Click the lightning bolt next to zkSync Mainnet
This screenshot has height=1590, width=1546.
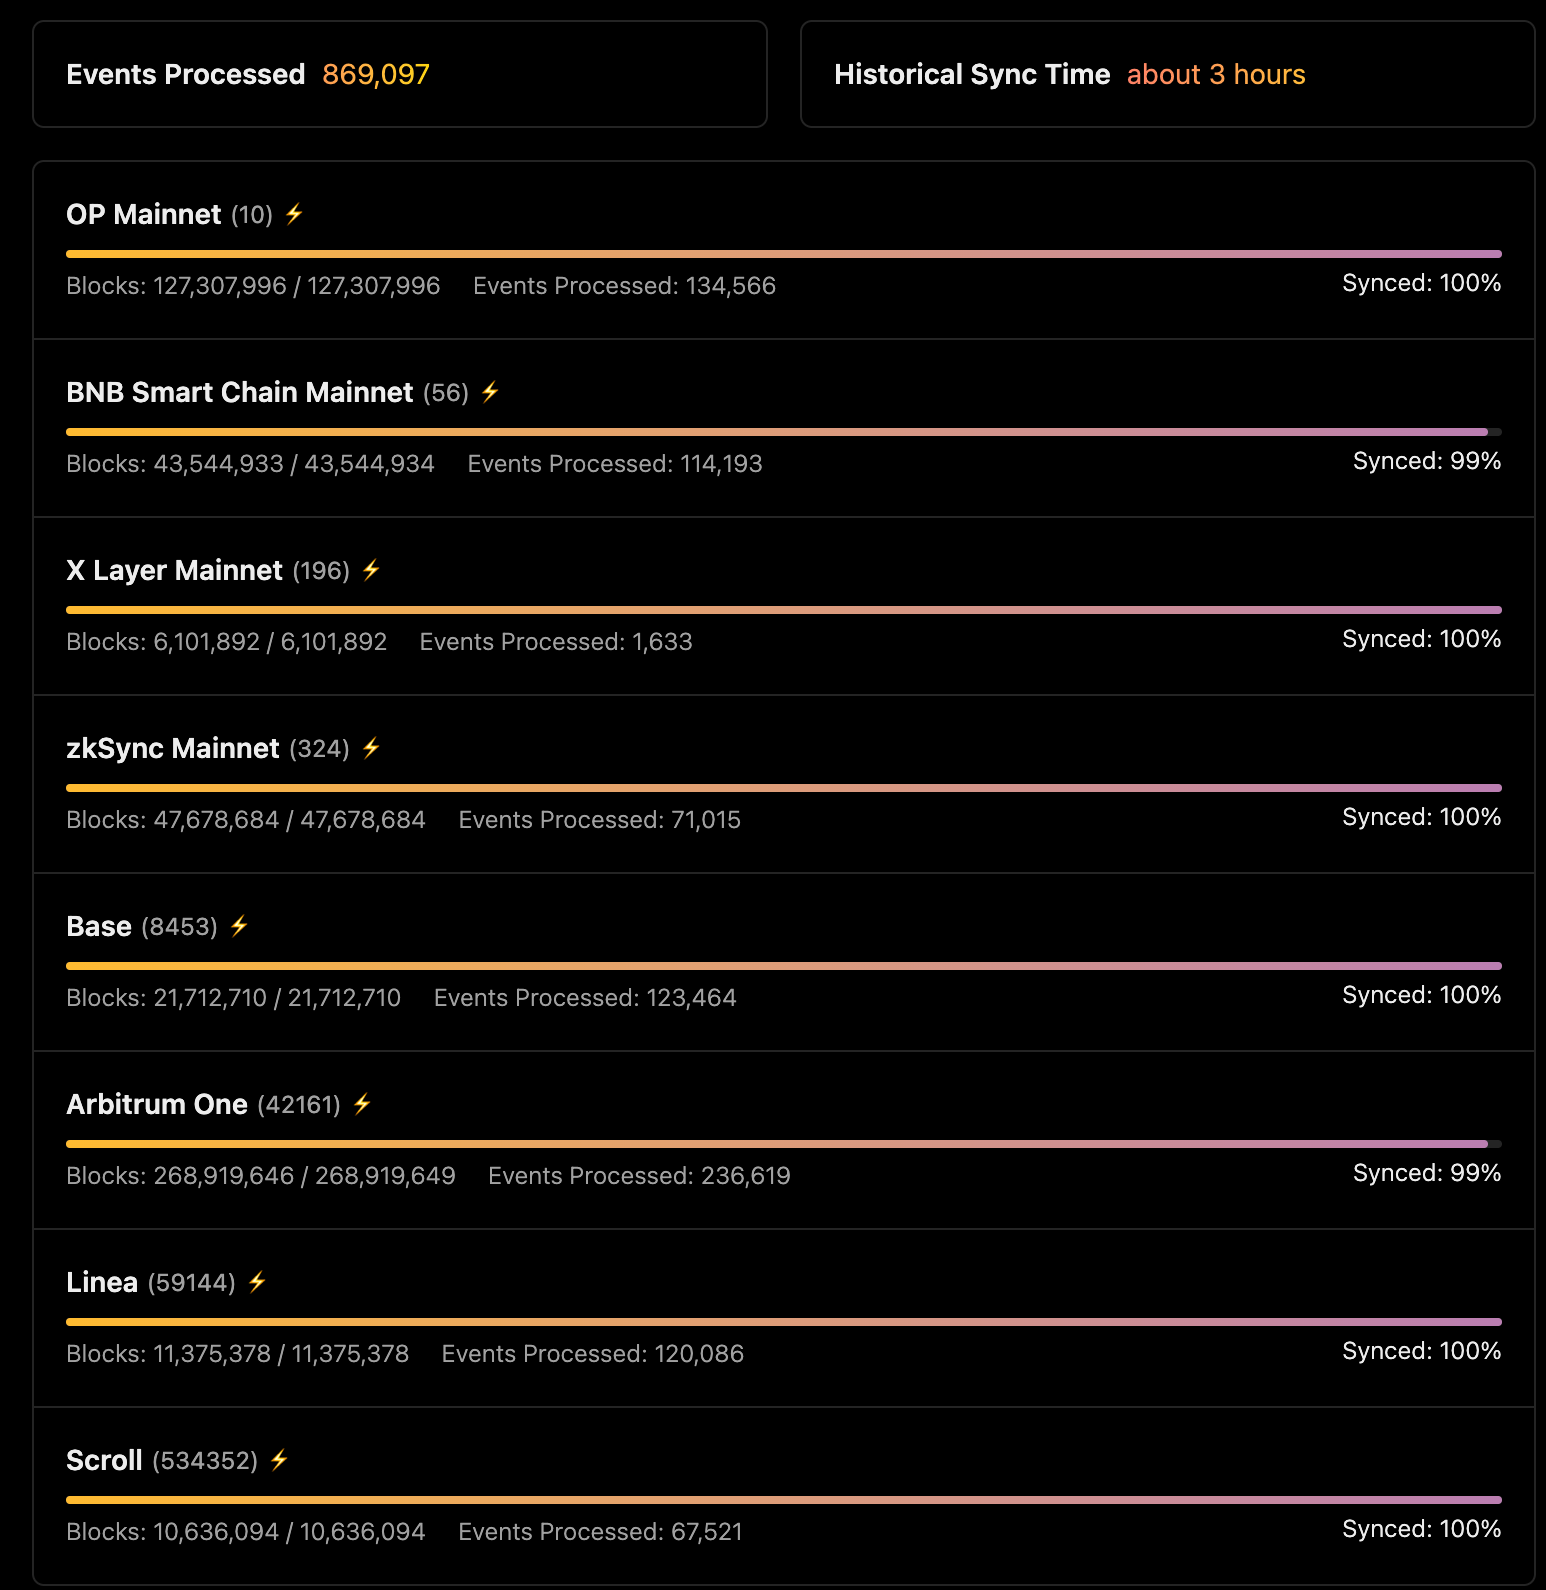click(x=371, y=748)
